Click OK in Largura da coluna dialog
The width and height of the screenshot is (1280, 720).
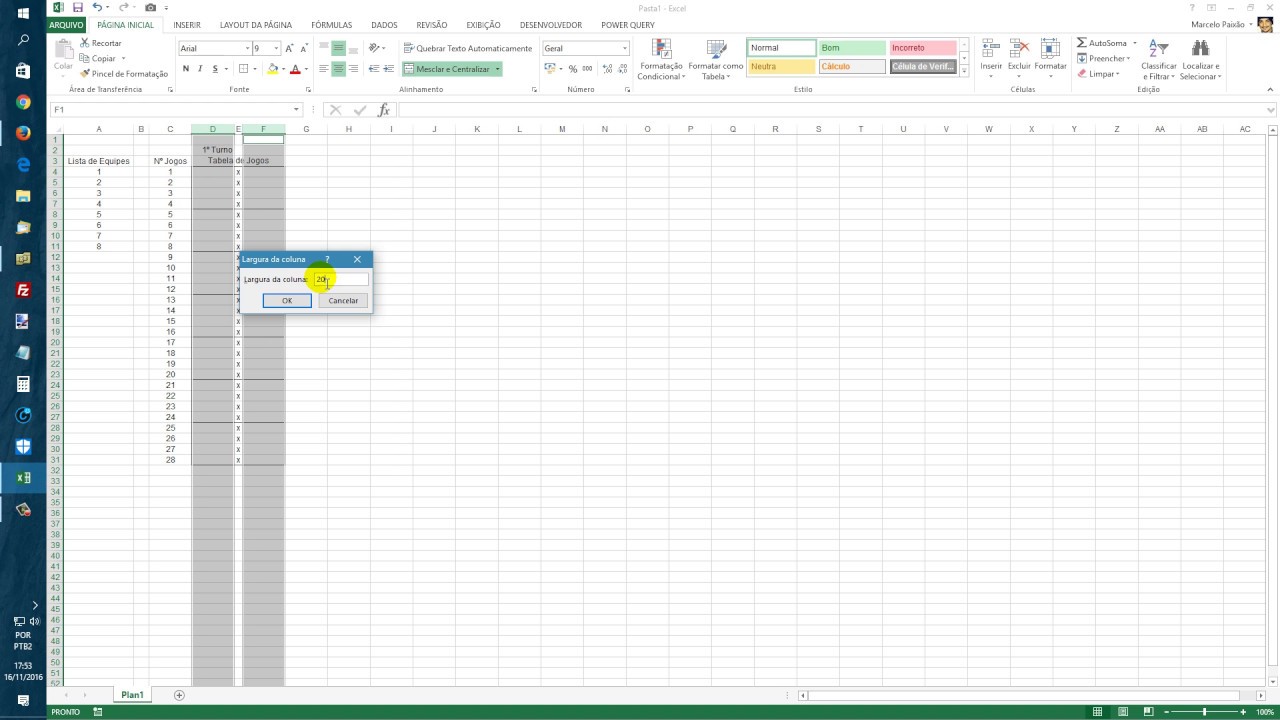287,300
